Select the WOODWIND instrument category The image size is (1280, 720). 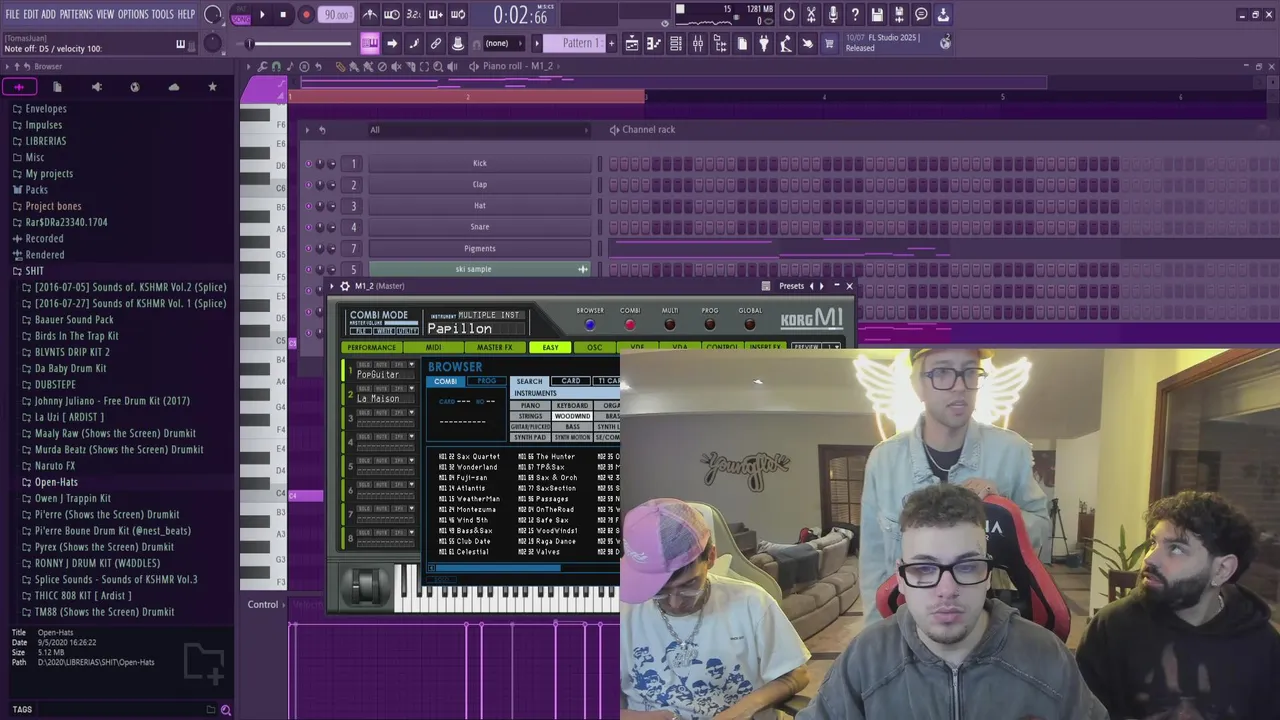coord(572,416)
